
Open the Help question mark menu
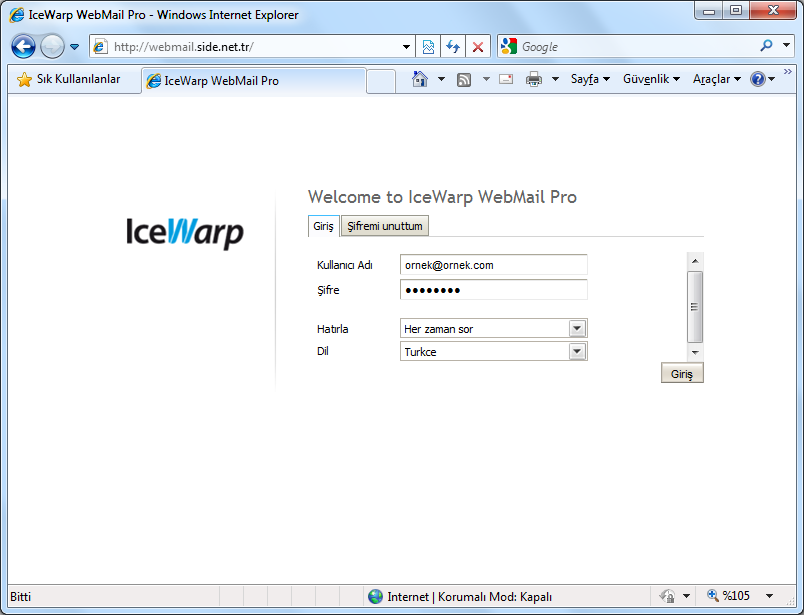pyautogui.click(x=762, y=79)
